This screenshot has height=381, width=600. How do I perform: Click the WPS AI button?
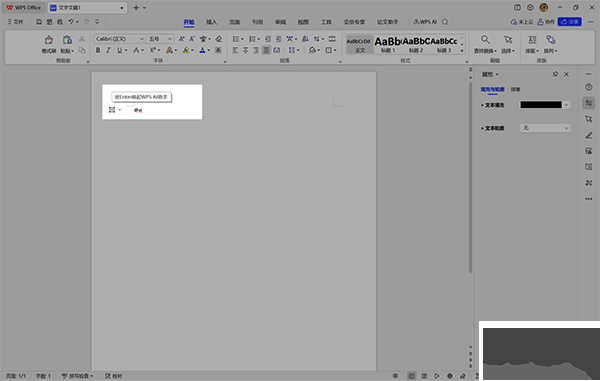tap(425, 22)
